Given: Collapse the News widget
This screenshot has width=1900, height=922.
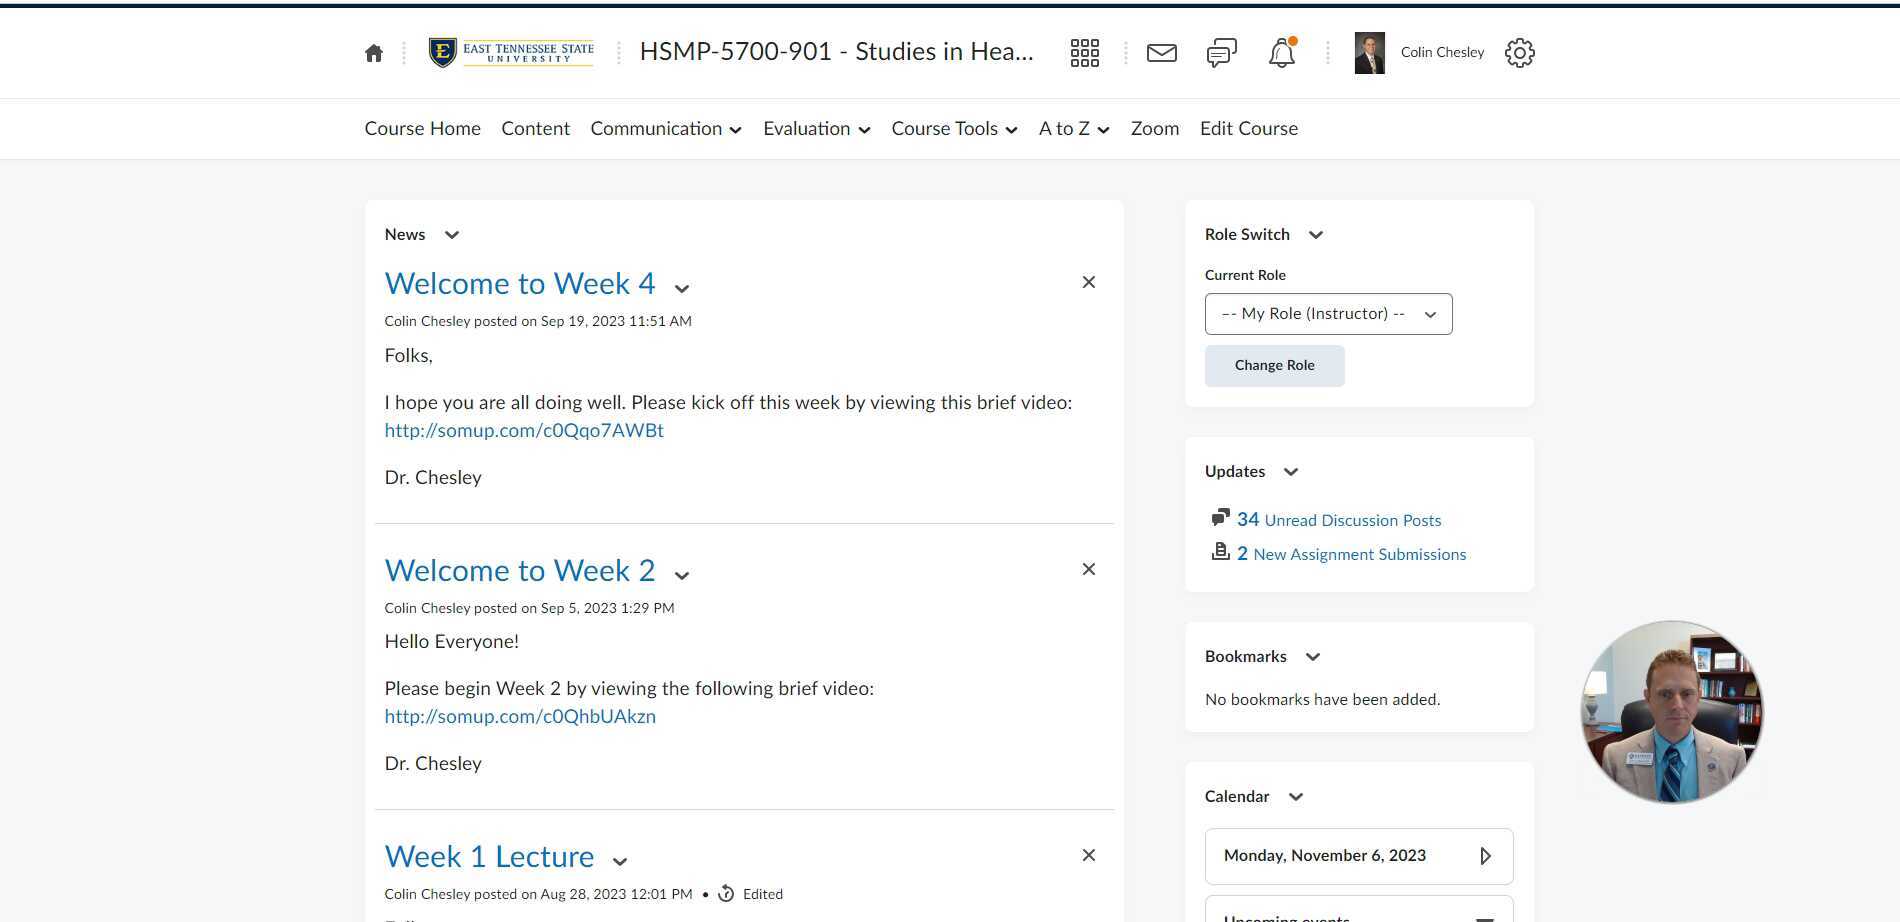Looking at the screenshot, I should click(x=450, y=234).
